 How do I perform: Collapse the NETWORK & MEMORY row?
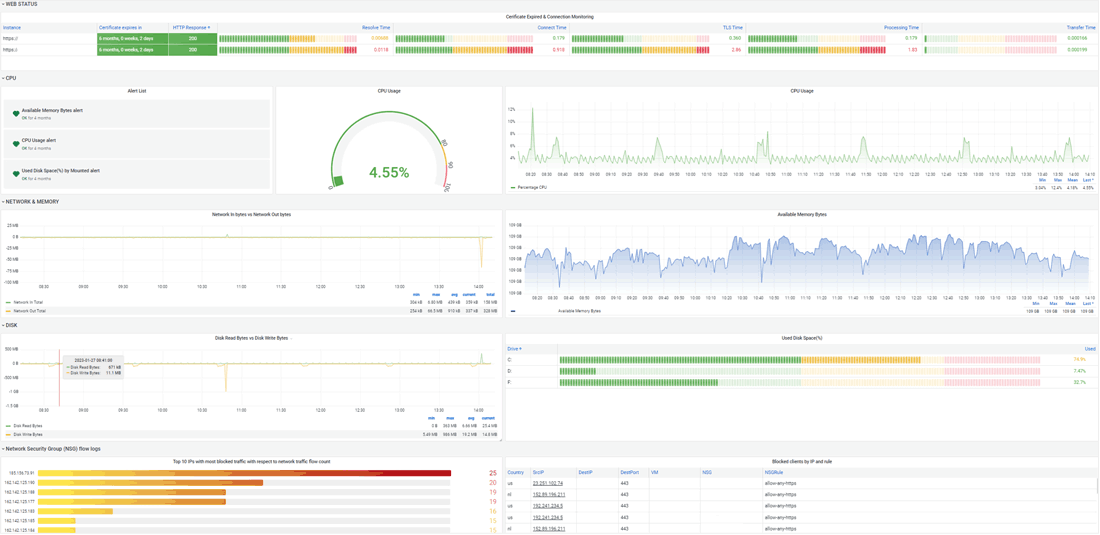click(x=32, y=202)
